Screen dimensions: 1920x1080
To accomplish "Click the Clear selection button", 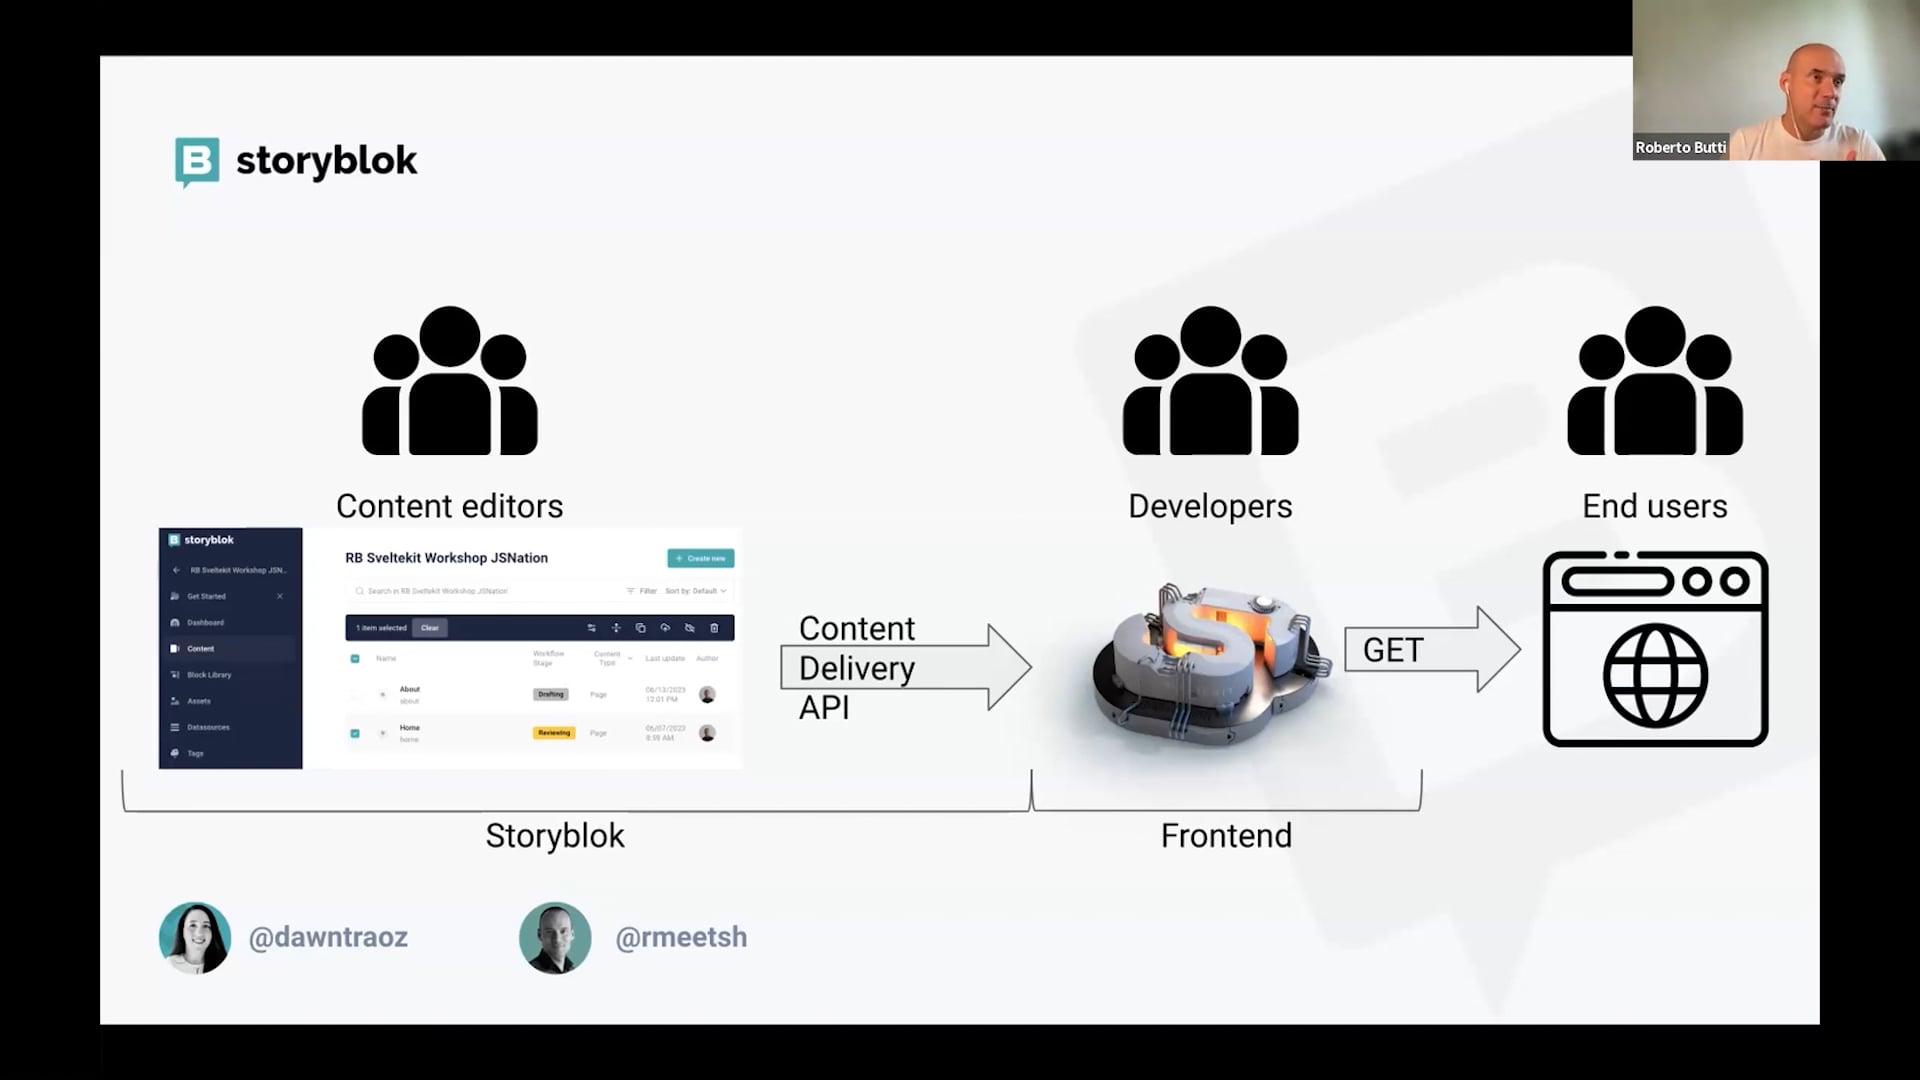I will point(430,628).
